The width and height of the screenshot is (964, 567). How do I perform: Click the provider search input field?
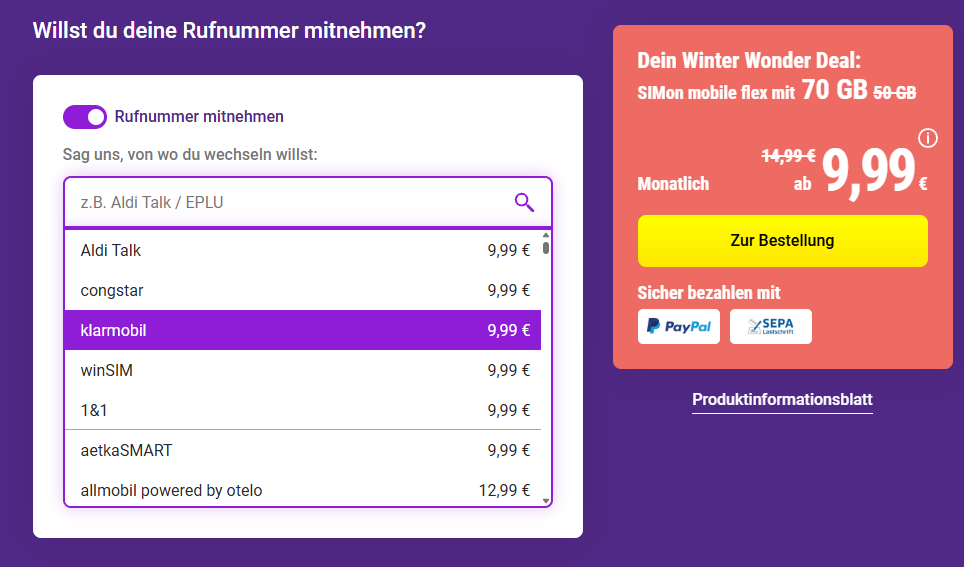(x=290, y=203)
